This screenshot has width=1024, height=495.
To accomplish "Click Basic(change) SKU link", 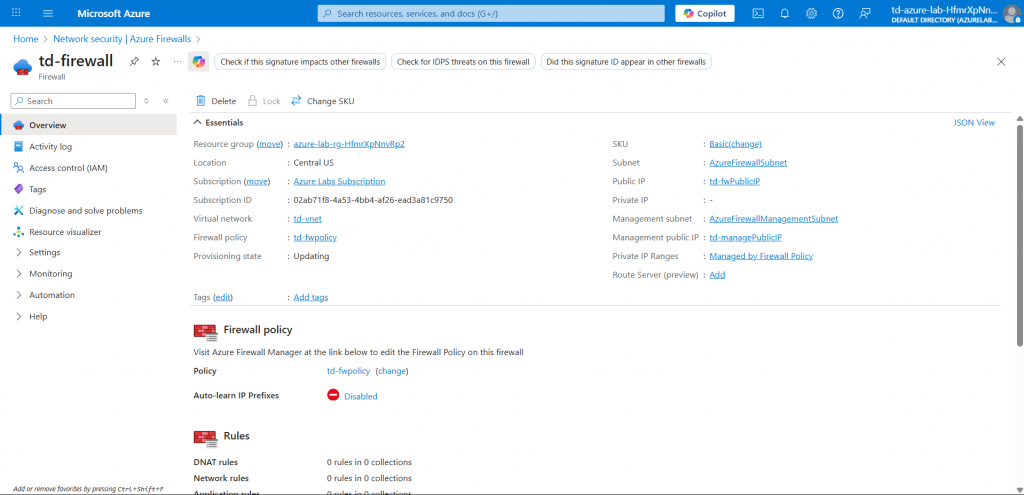I will pos(735,144).
